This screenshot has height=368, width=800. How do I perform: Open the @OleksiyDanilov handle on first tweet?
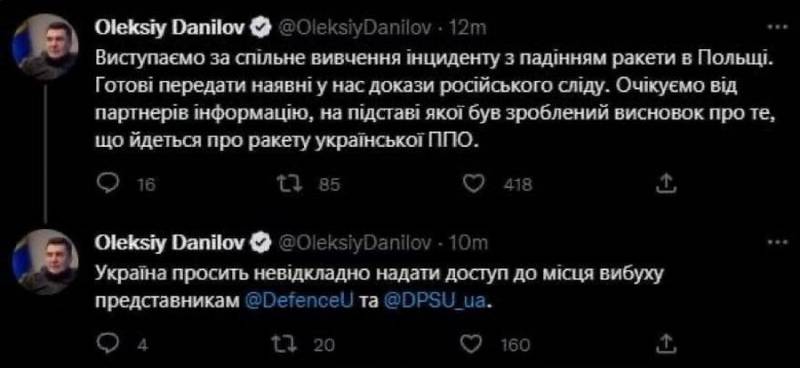(x=355, y=29)
